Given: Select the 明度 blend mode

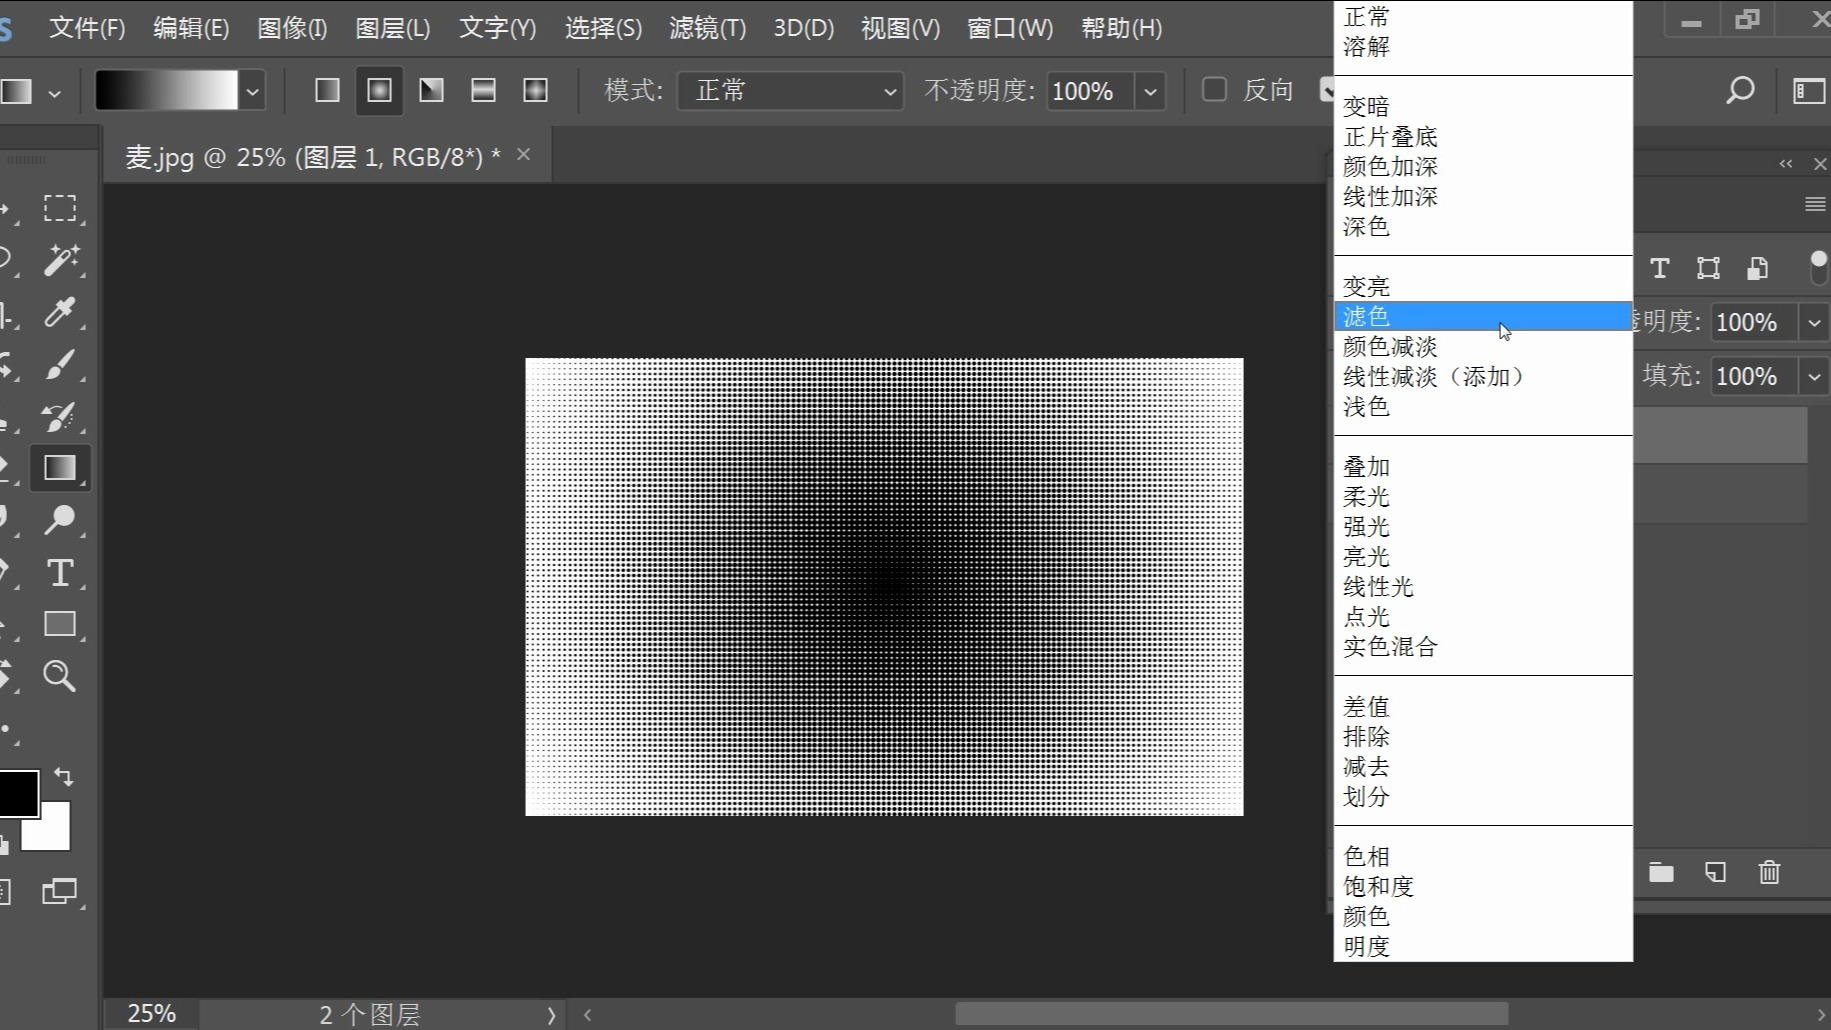Looking at the screenshot, I should pyautogui.click(x=1483, y=946).
